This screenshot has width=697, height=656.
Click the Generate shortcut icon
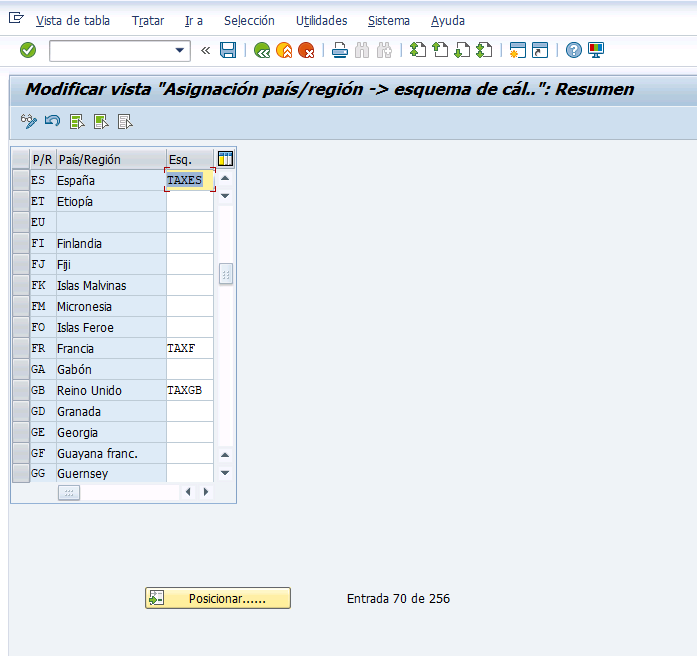click(540, 50)
